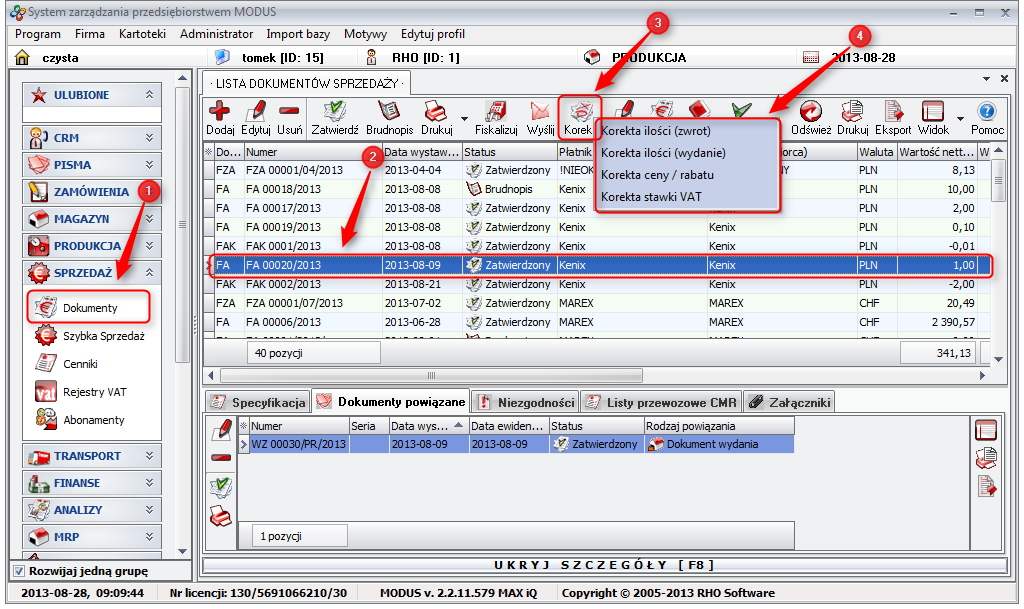Open the Drukuj dropdown arrow

464,119
